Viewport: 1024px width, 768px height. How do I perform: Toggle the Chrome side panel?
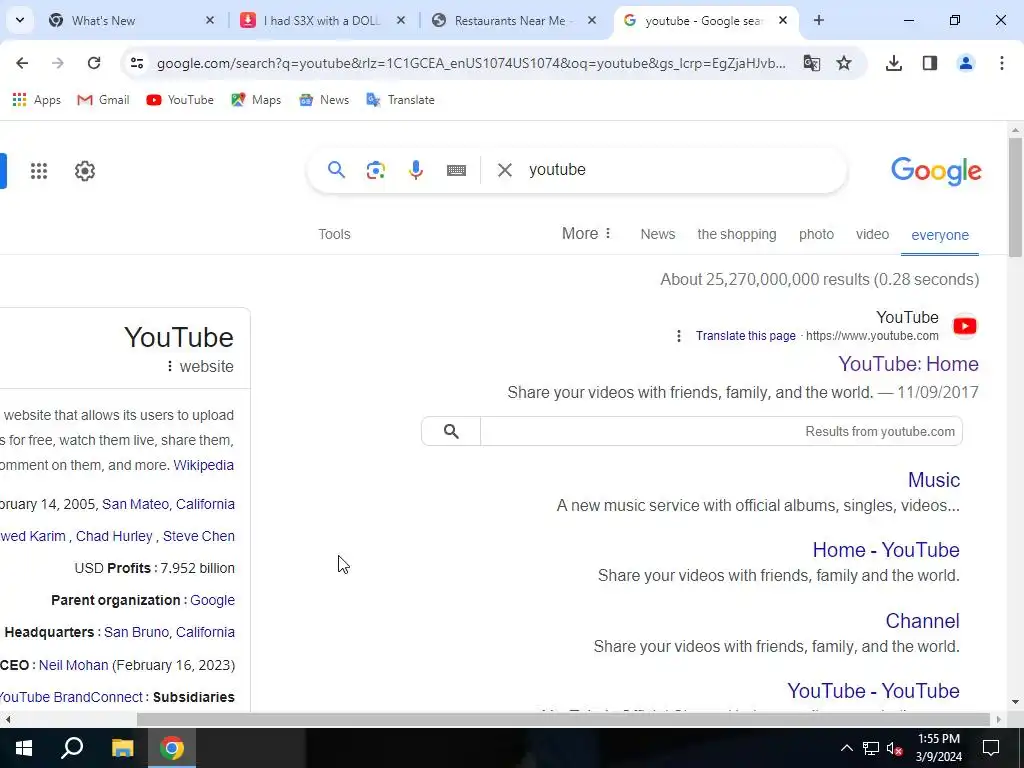coord(930,63)
